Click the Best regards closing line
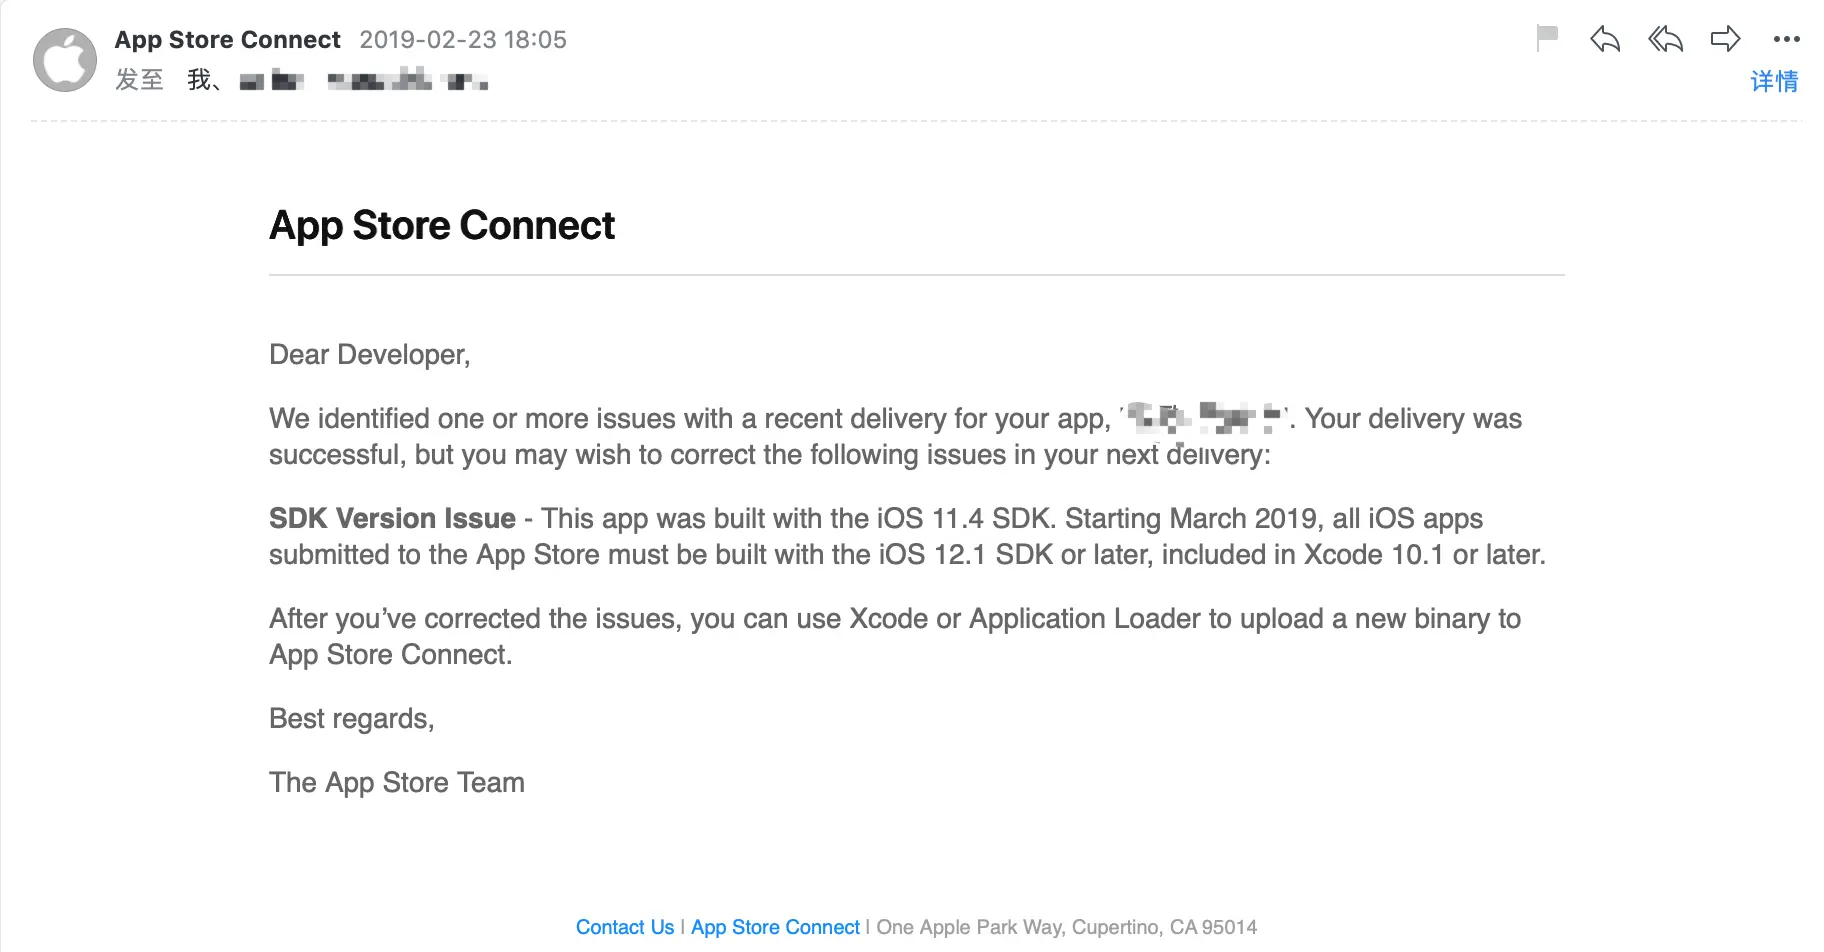The image size is (1824, 952). [351, 719]
